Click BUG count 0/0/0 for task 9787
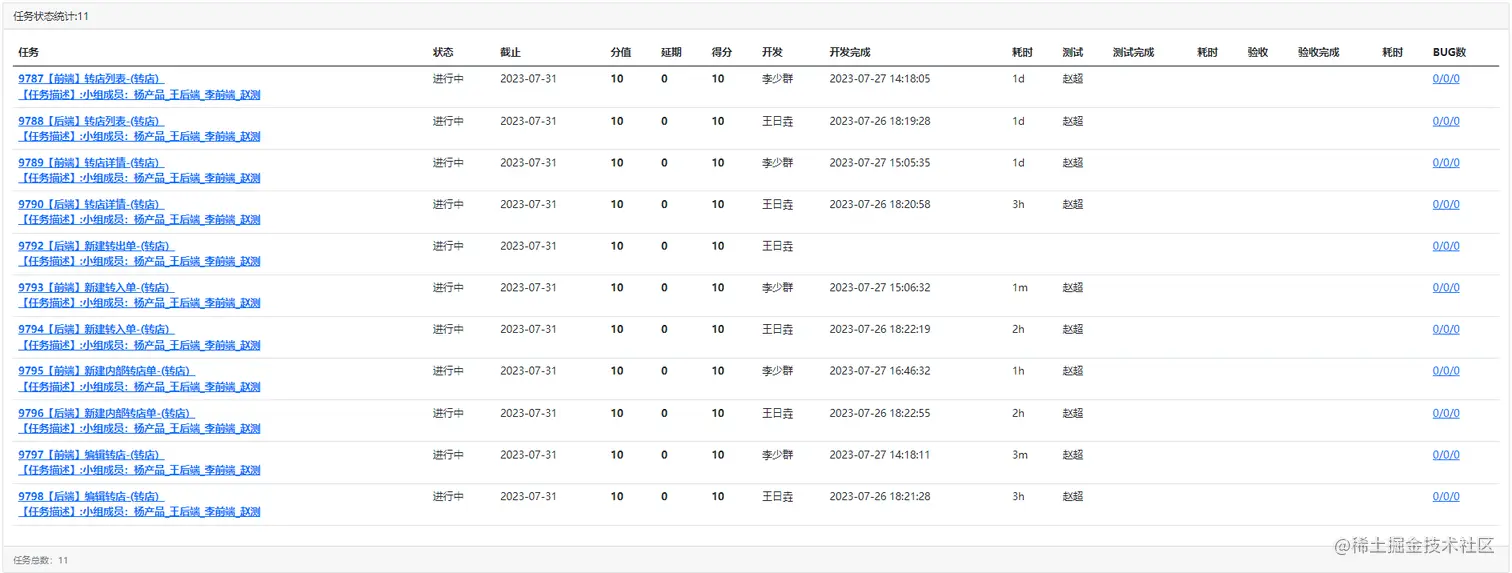Screen dimensions: 1512x573 1446,78
